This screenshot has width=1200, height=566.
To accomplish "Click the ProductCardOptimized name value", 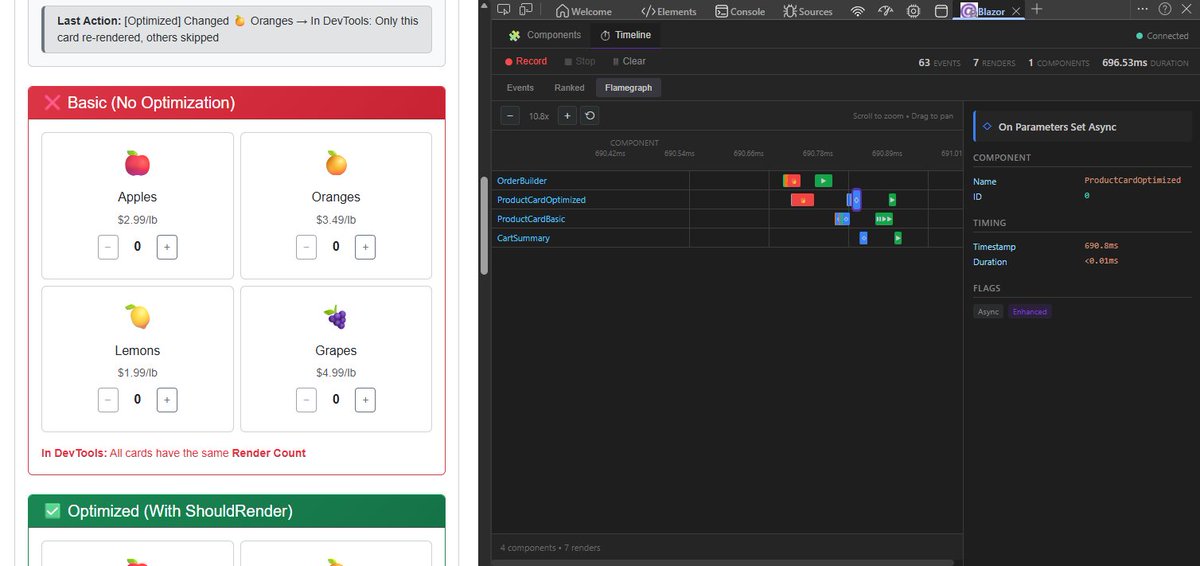I will pyautogui.click(x=1132, y=181).
